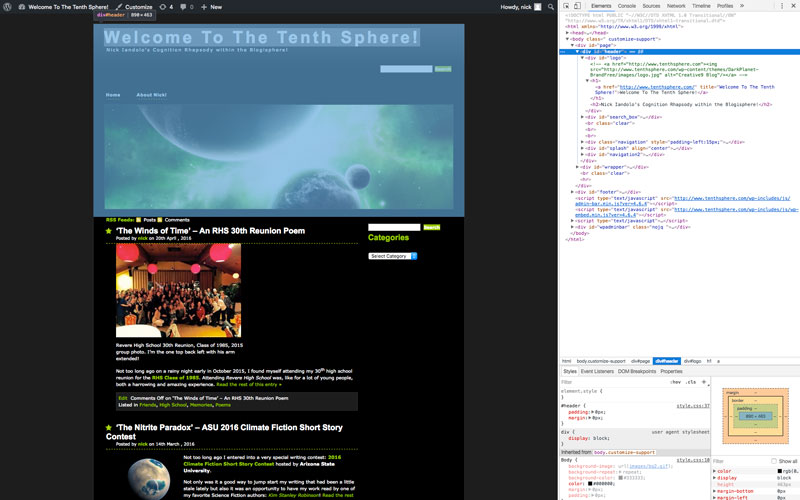Toggle the .cls element classes pane
This screenshot has height=500, width=800.
pyautogui.click(x=691, y=381)
